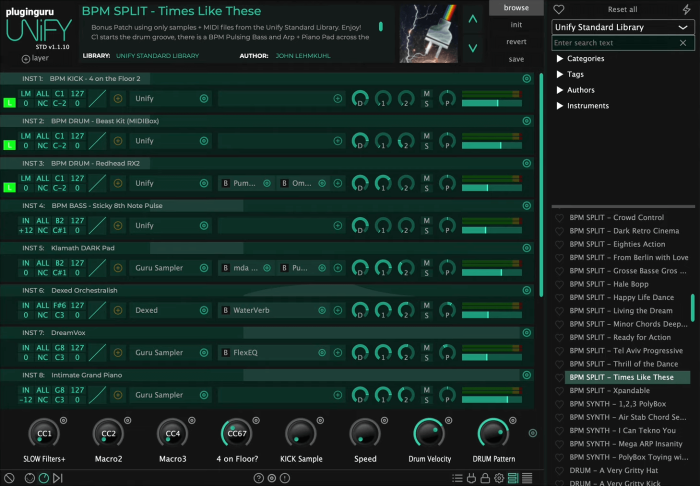The image size is (700, 486).
Task: Click the circle icon right of the macro knobs
Action: [533, 433]
